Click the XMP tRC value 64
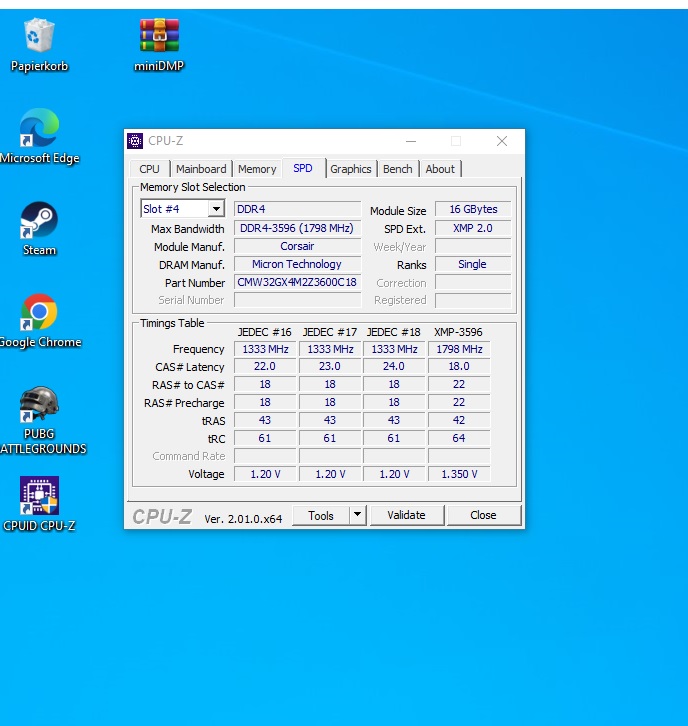Viewport: 688px width, 726px height. [x=459, y=438]
